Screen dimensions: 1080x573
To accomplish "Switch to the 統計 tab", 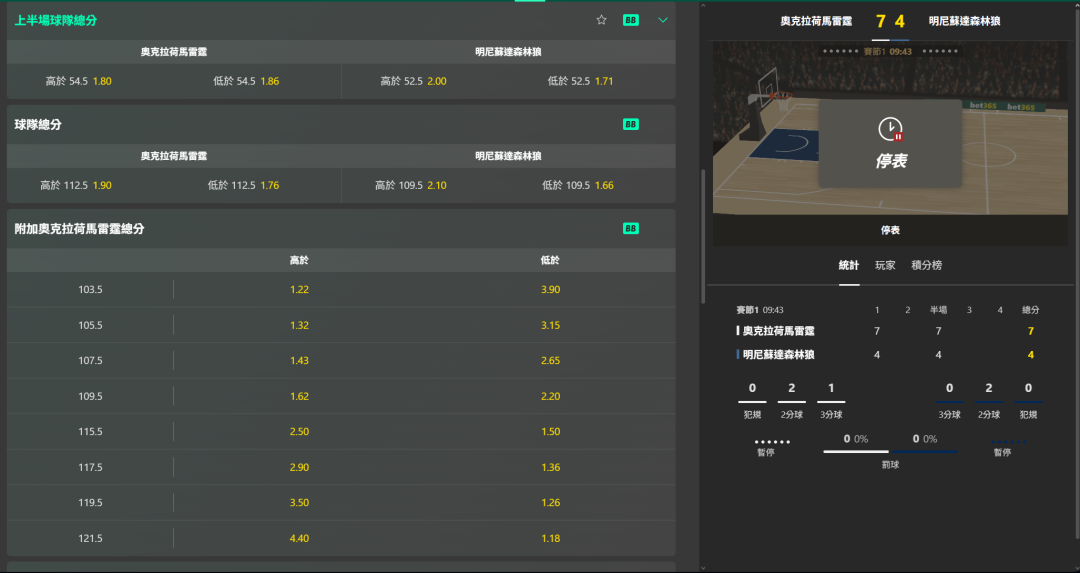I will (x=849, y=265).
